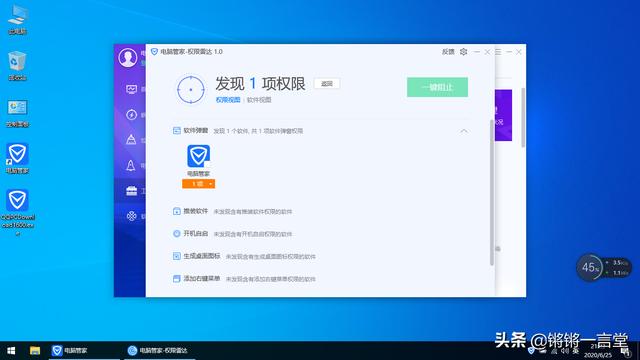Click the user avatar in PC Manager sidebar
Viewport: 640px width, 360px height.
(x=128, y=58)
